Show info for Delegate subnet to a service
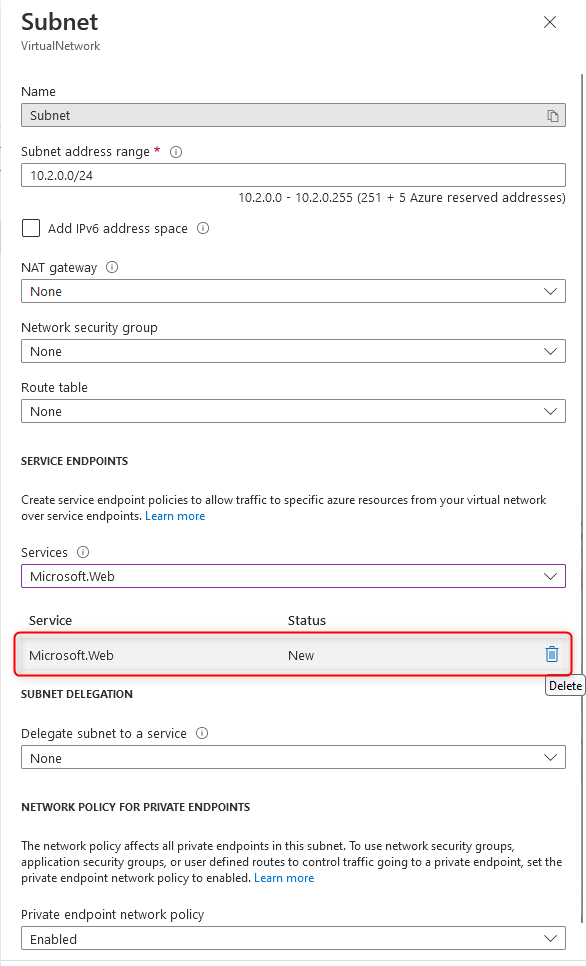586x966 pixels. (x=201, y=734)
